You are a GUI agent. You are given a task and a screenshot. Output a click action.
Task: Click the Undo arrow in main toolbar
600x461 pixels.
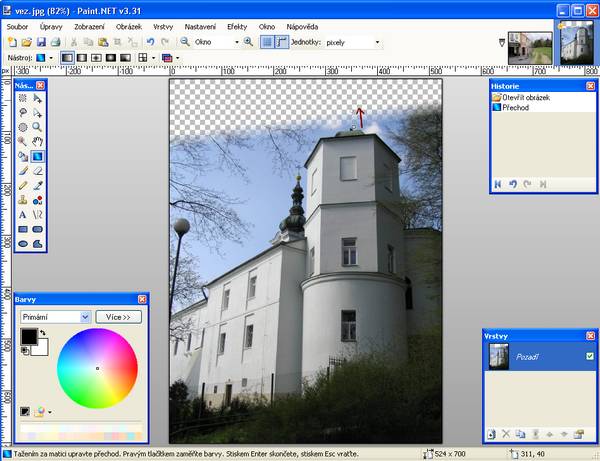point(150,42)
